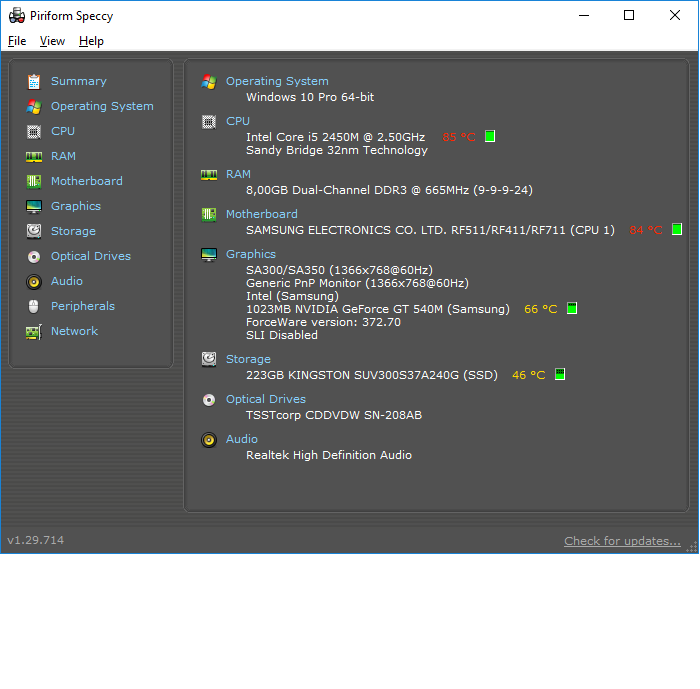Click the Motherboard icon in sidebar
Image resolution: width=700 pixels, height=689 pixels.
click(34, 181)
